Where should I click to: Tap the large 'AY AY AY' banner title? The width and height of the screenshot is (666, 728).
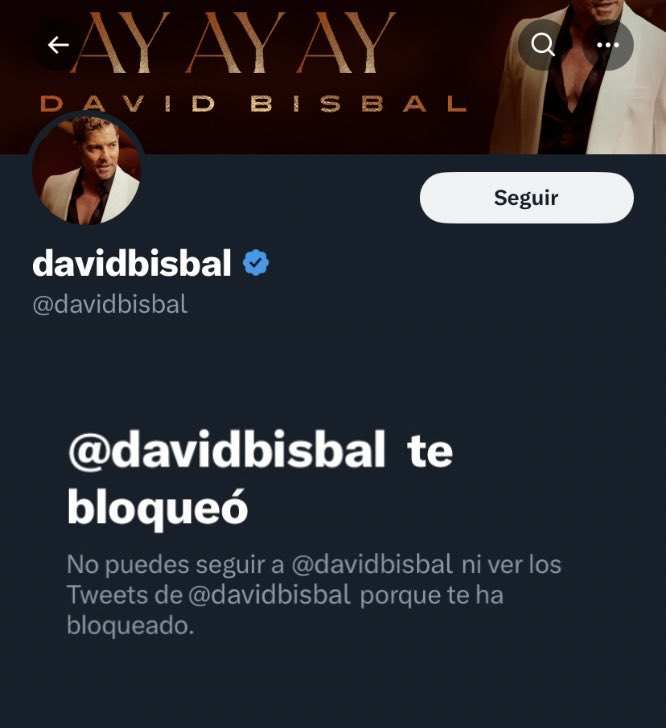[234, 43]
